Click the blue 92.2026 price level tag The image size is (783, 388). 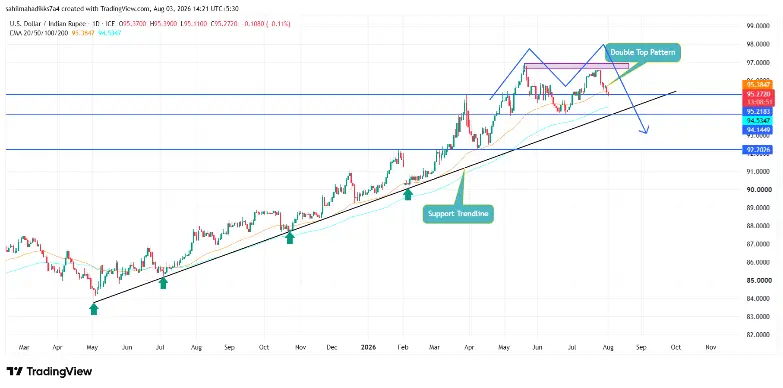pyautogui.click(x=759, y=149)
